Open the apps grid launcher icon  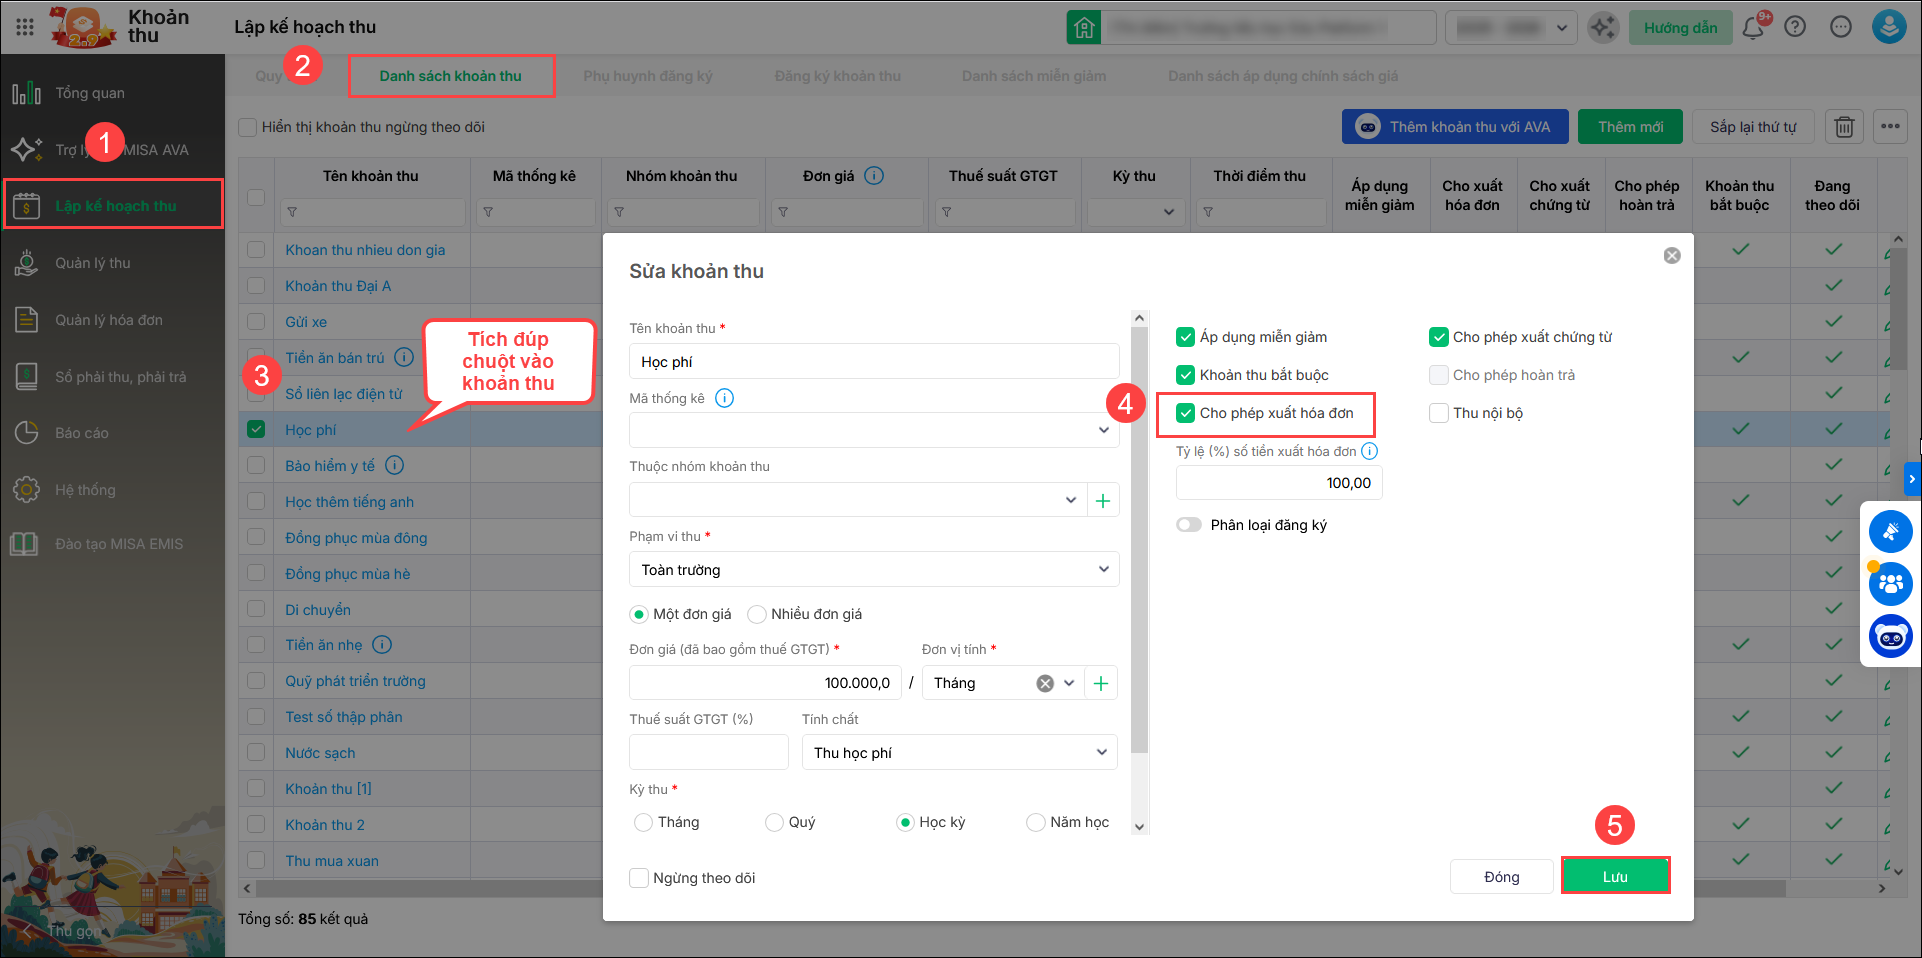coord(25,27)
